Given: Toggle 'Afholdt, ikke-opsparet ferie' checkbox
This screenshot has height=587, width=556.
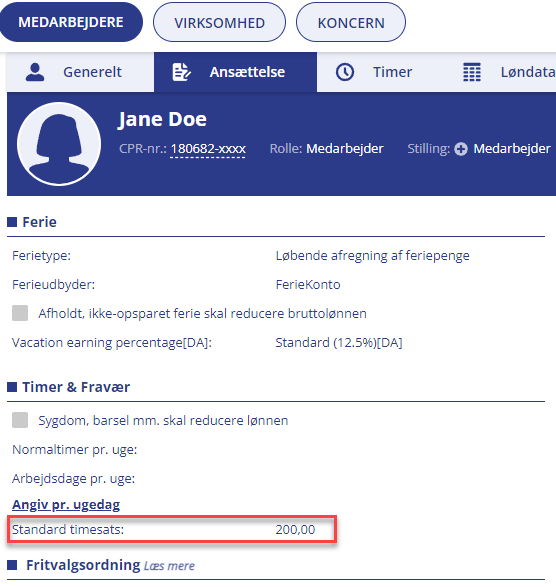Looking at the screenshot, I should 20,313.
